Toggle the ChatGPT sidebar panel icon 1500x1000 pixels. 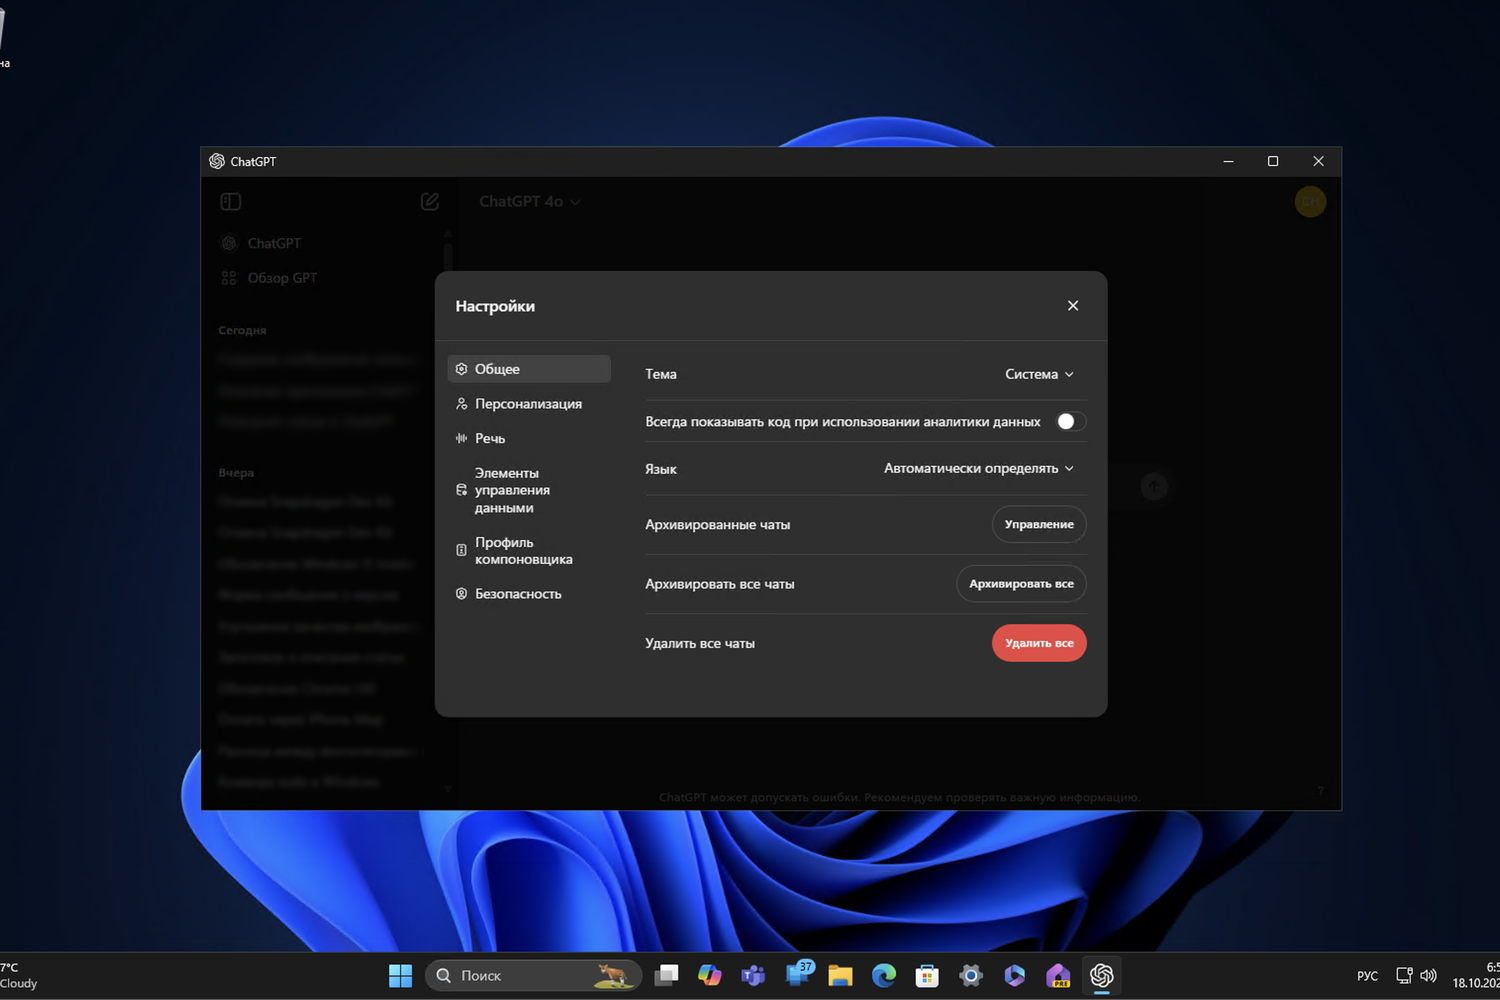(231, 202)
